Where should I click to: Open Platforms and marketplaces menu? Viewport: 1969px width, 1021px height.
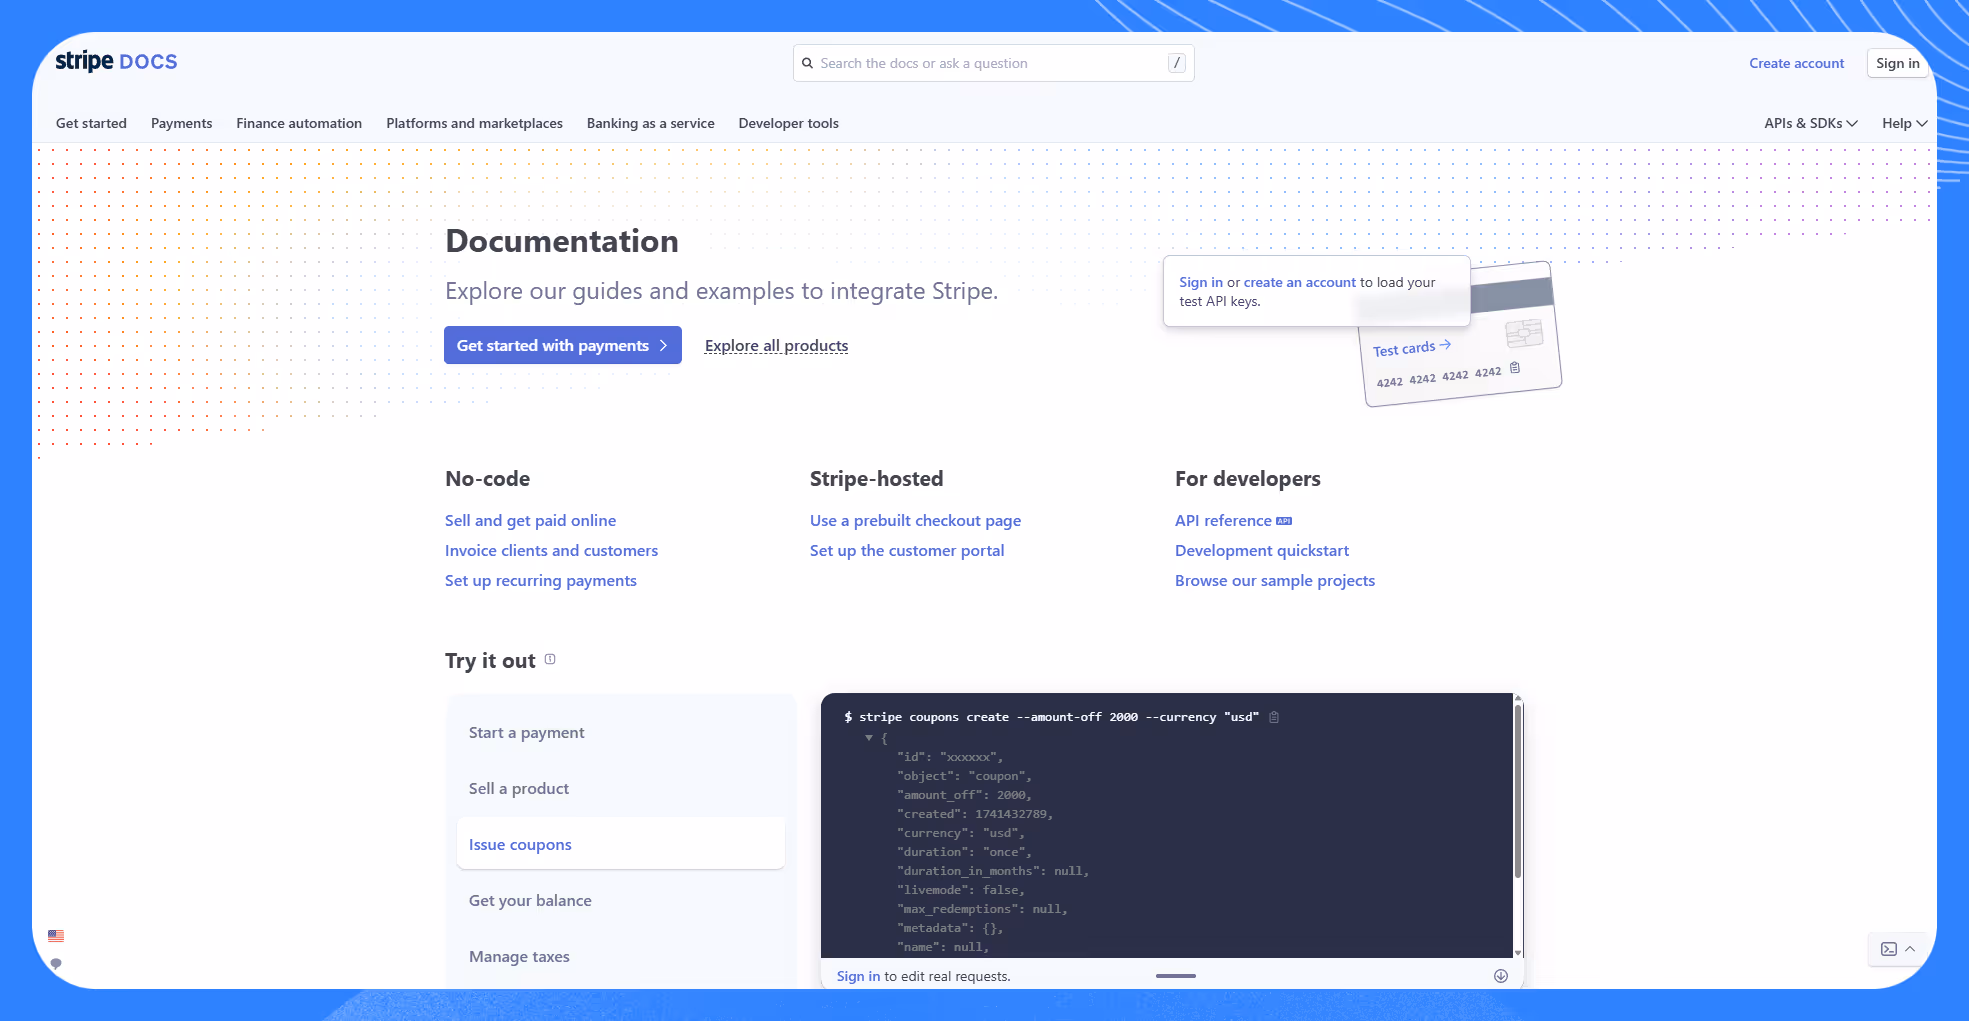pos(474,123)
